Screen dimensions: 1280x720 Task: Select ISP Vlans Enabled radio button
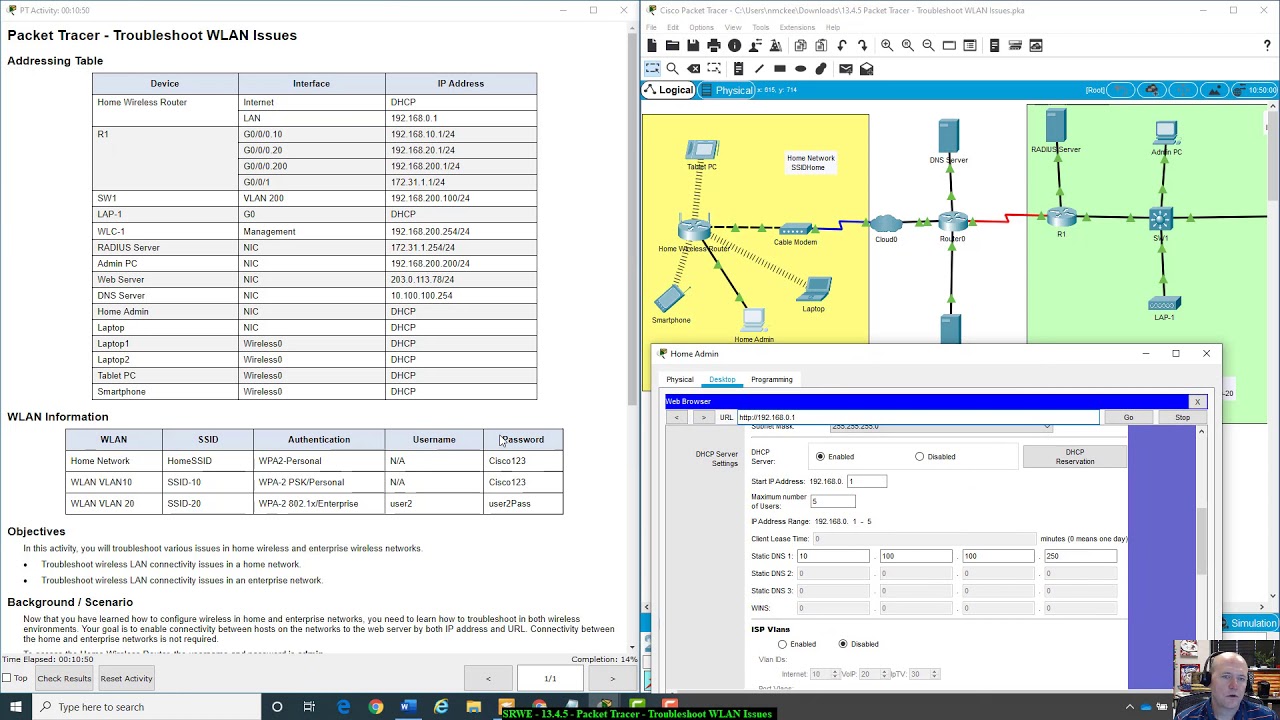click(782, 644)
